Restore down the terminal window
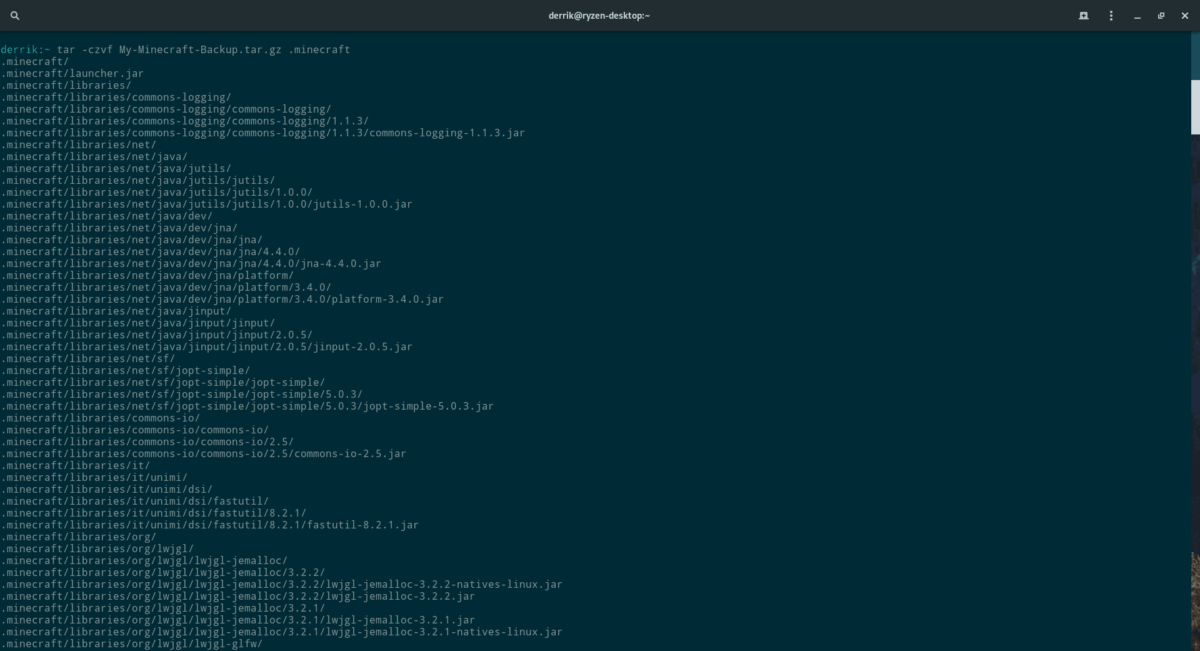1200x651 pixels. tap(1161, 16)
